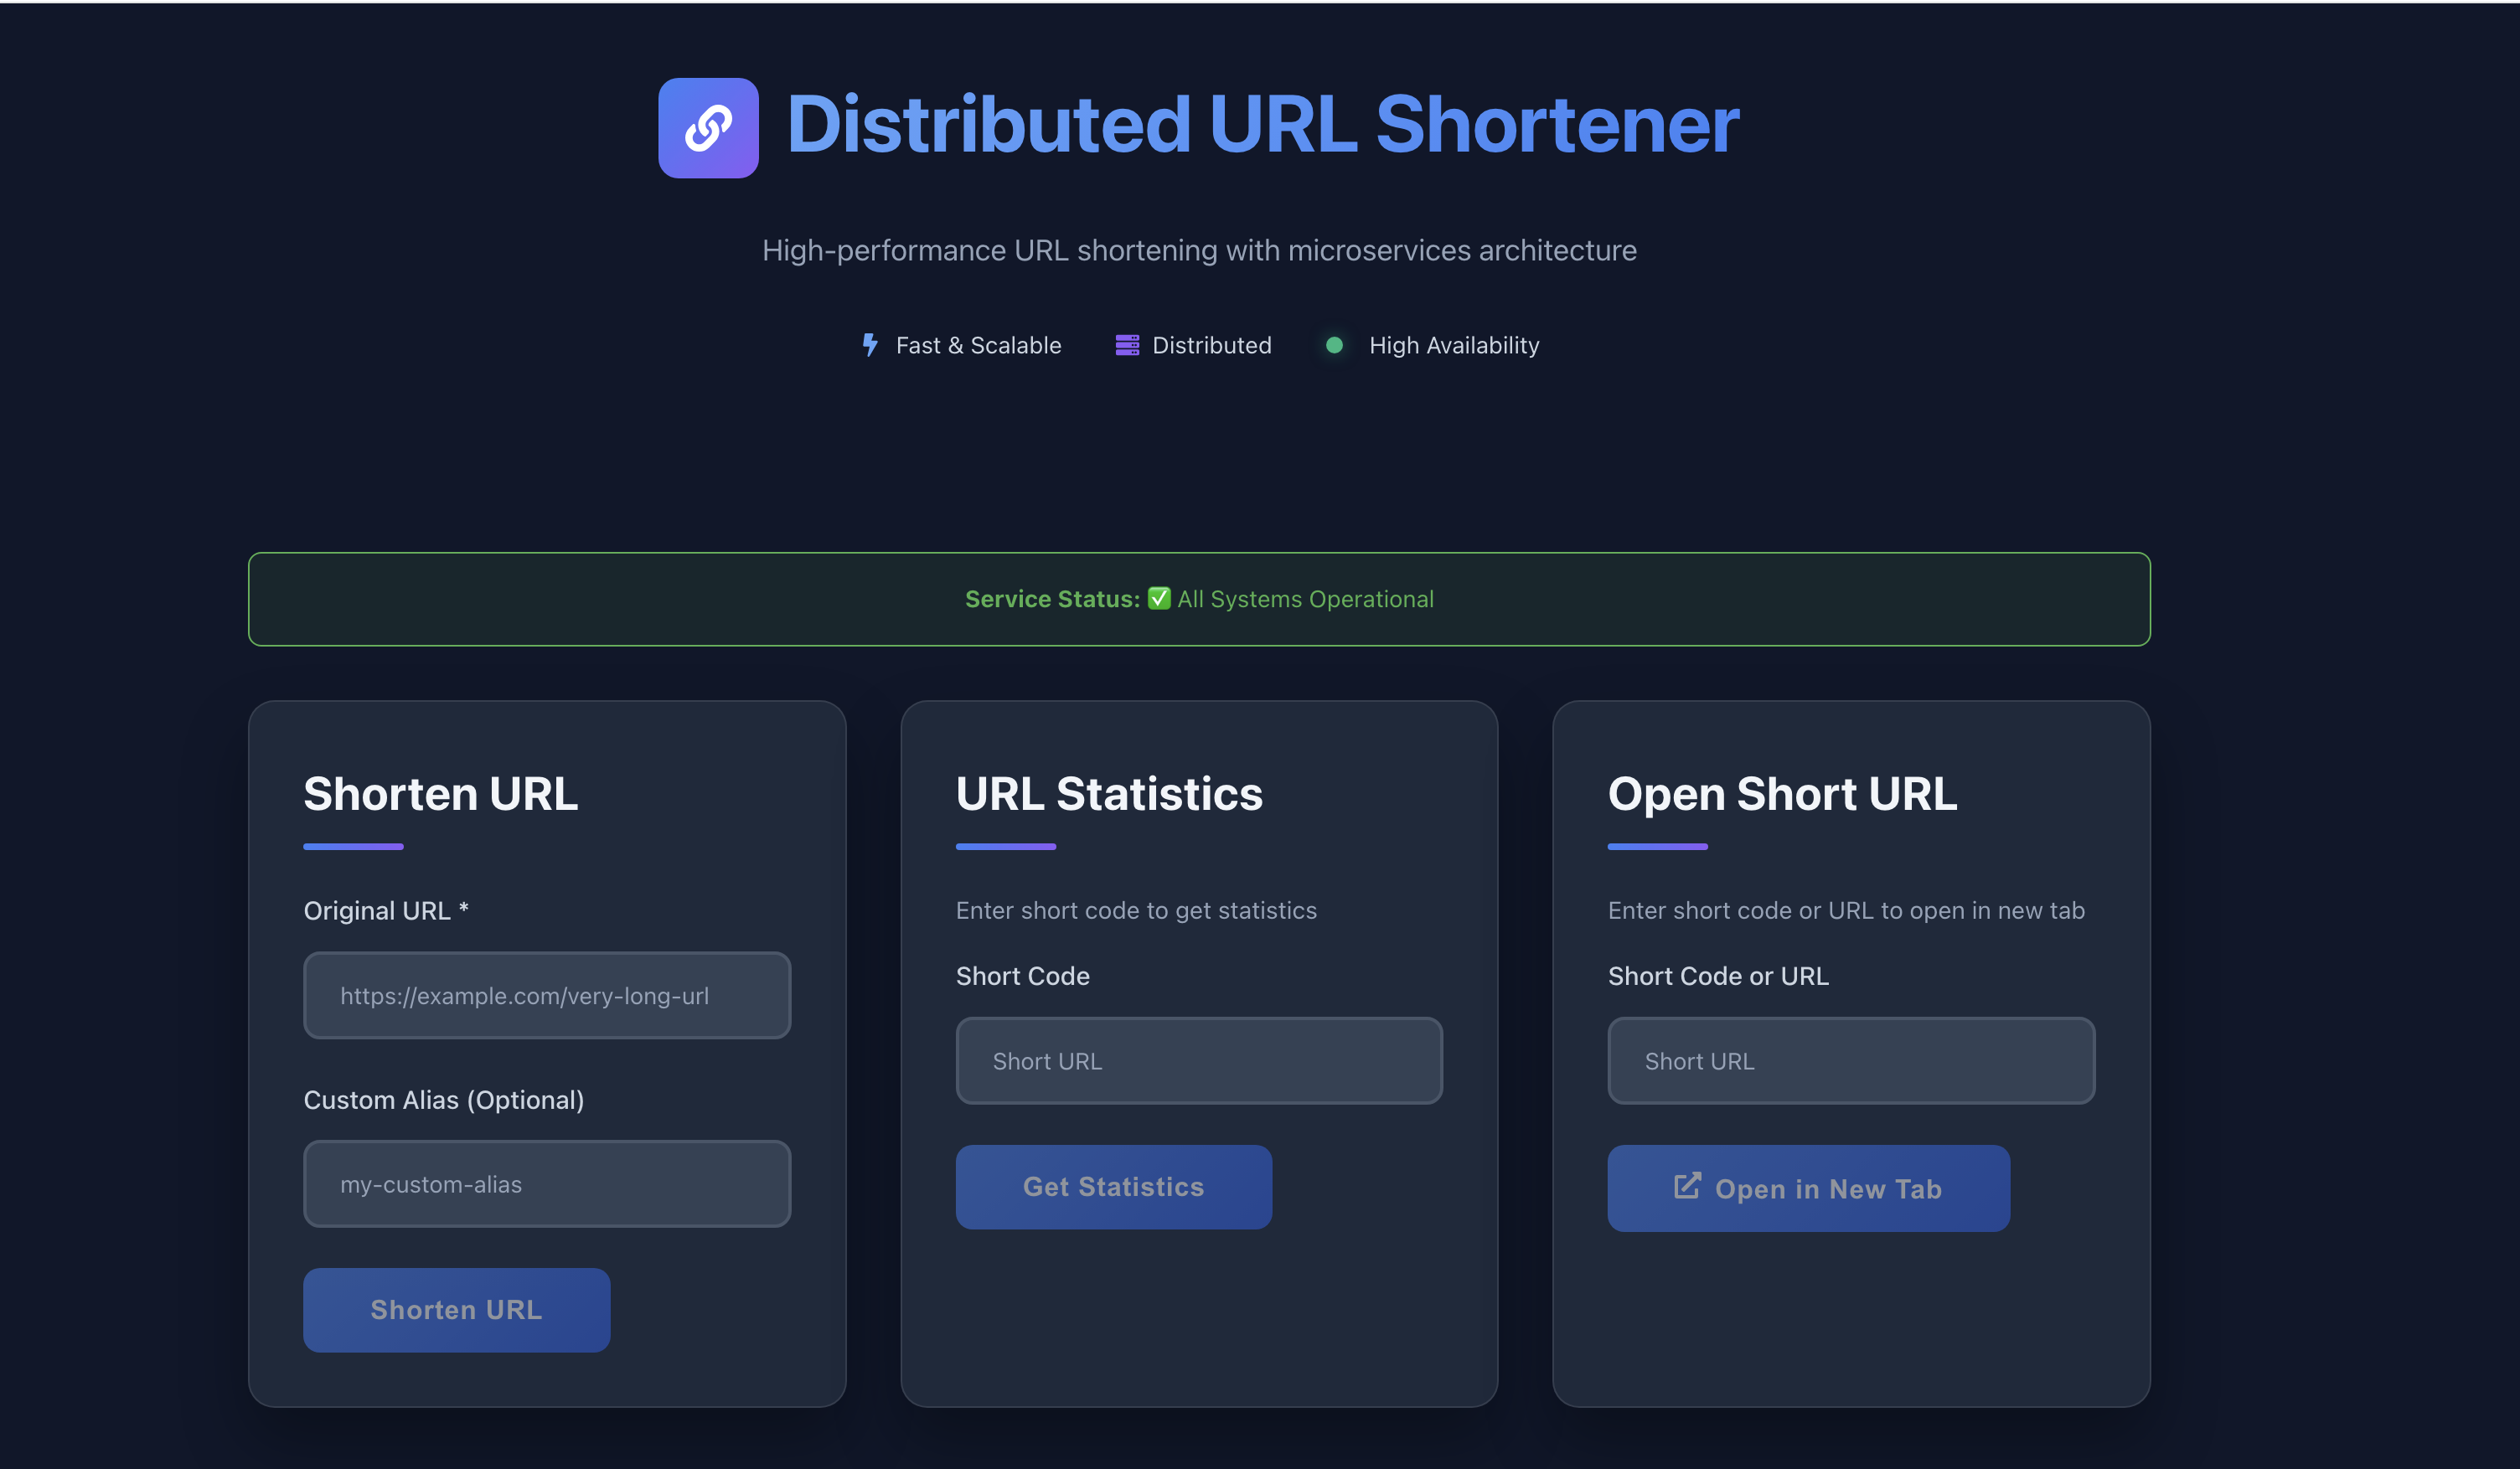Click the green High Availability status dot
The width and height of the screenshot is (2520, 1469).
pyautogui.click(x=1336, y=345)
